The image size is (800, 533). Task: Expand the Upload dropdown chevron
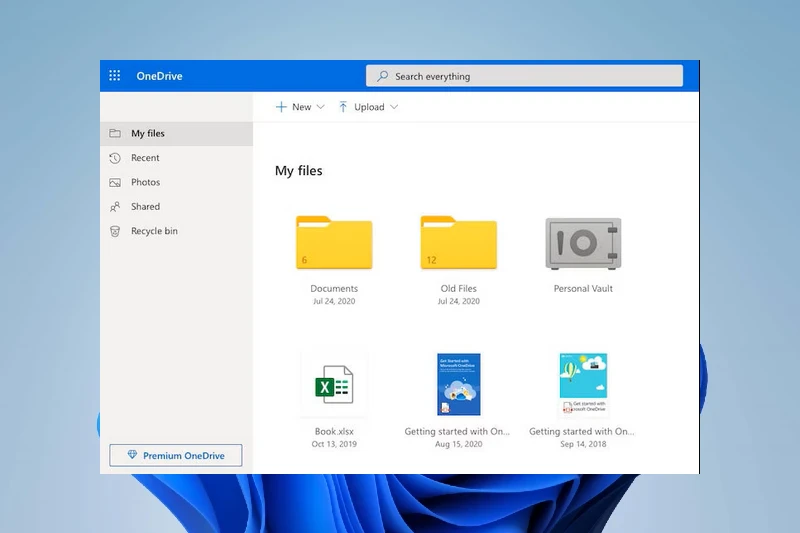pyautogui.click(x=394, y=107)
